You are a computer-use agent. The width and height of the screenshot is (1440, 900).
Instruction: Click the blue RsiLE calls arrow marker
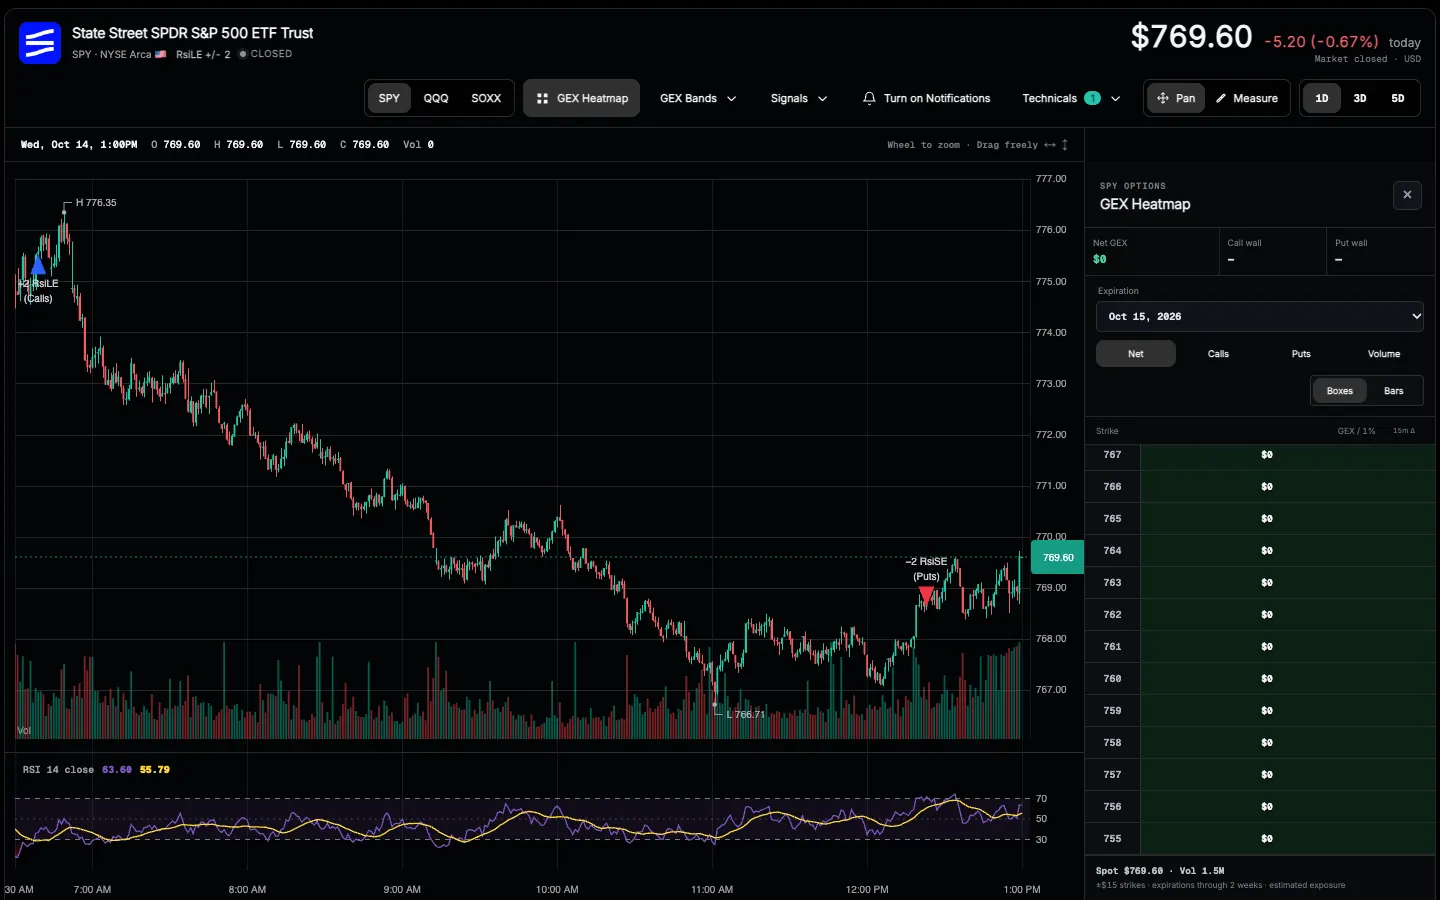[x=38, y=265]
